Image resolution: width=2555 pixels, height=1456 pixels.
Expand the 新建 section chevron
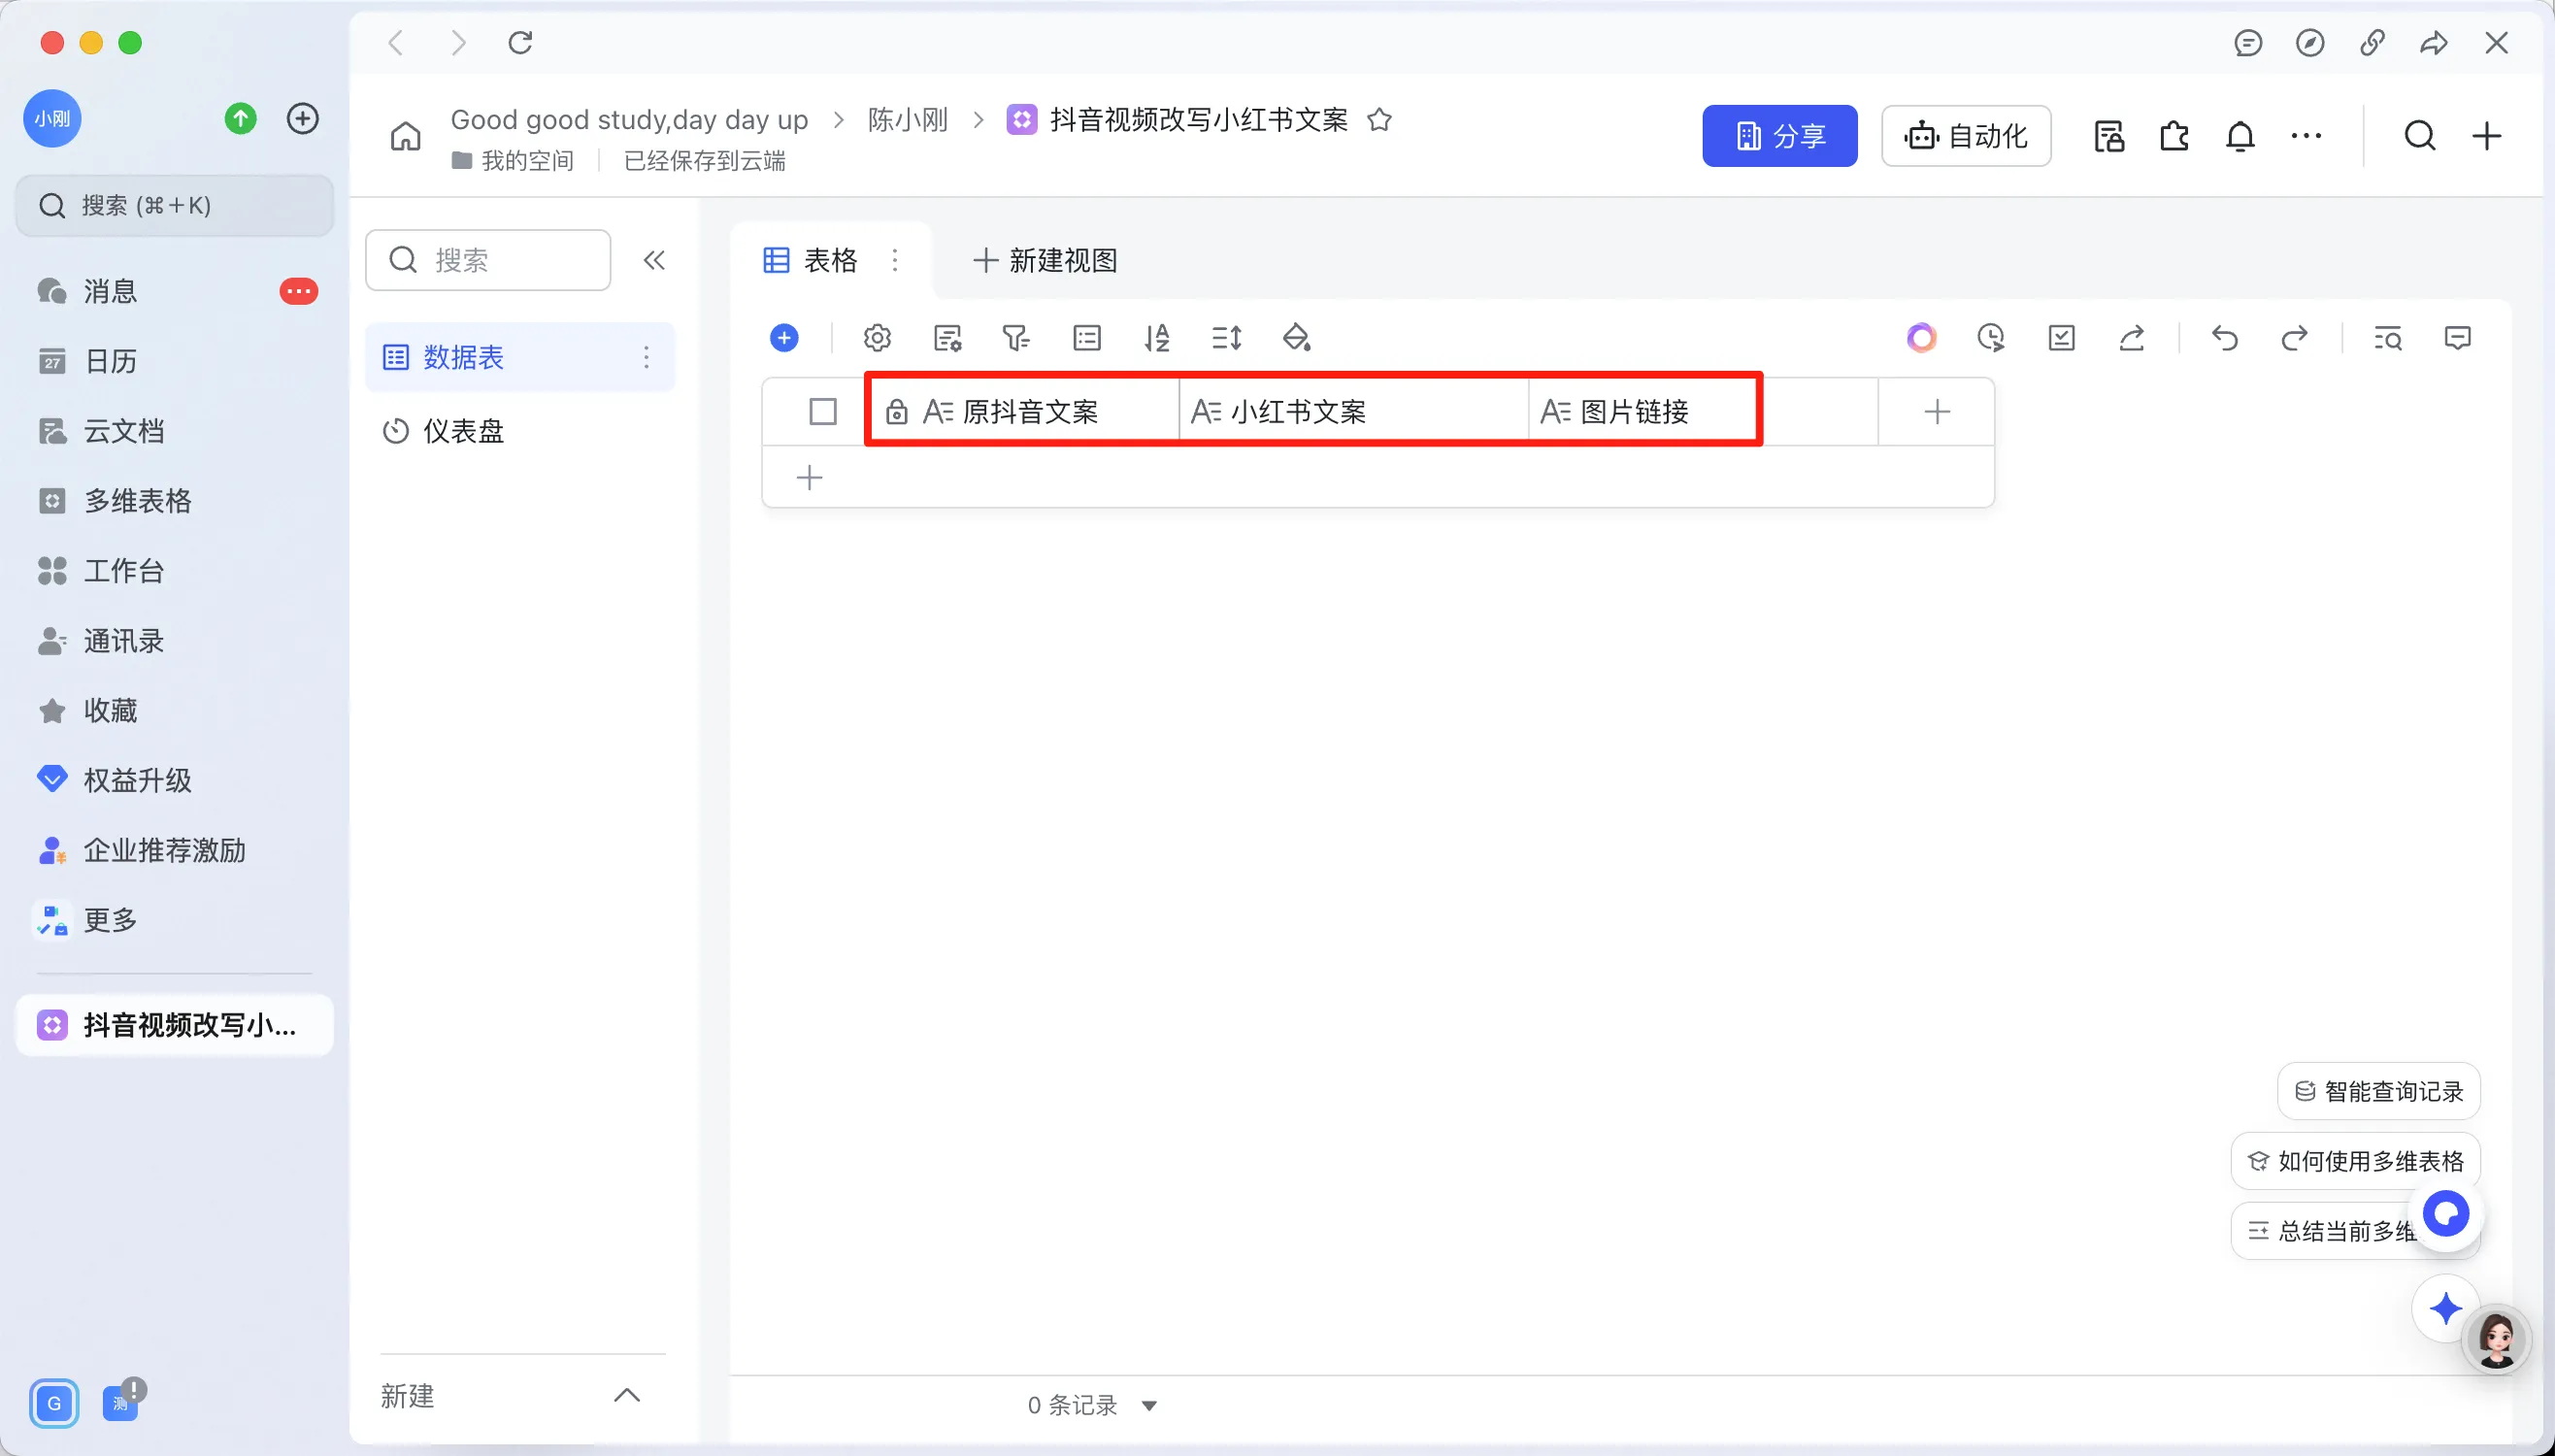coord(626,1395)
